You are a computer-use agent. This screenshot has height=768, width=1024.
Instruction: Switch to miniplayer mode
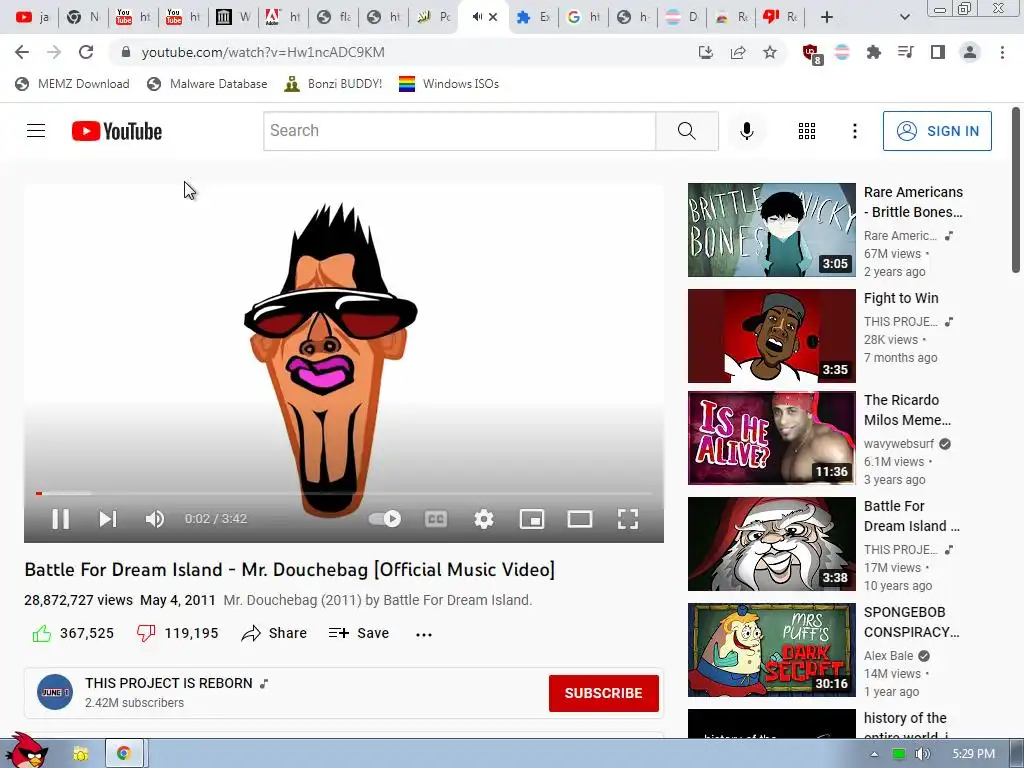[x=532, y=519]
